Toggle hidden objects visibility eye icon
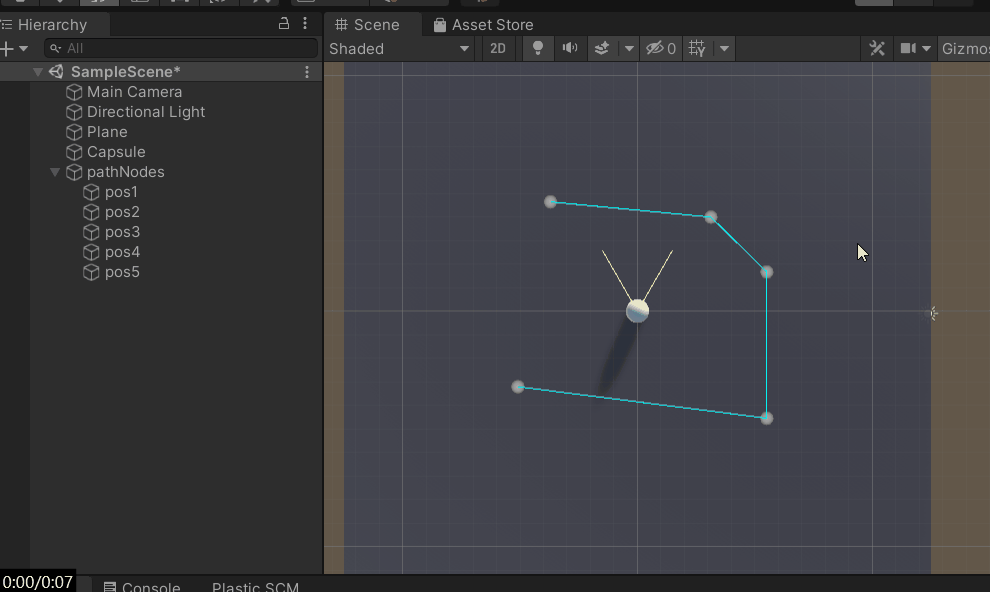Image resolution: width=990 pixels, height=592 pixels. 660,49
